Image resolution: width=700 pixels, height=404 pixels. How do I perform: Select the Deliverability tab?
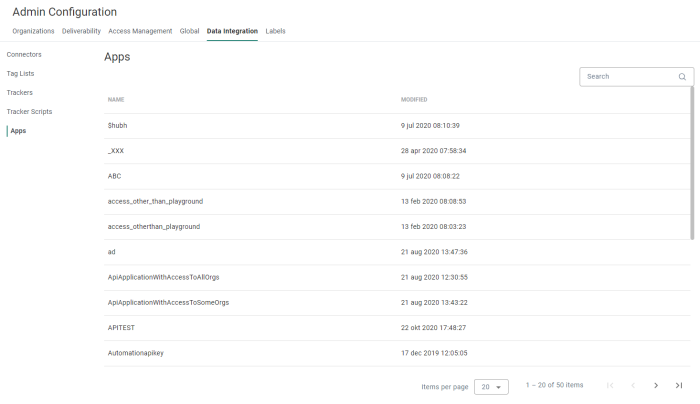pyautogui.click(x=81, y=31)
